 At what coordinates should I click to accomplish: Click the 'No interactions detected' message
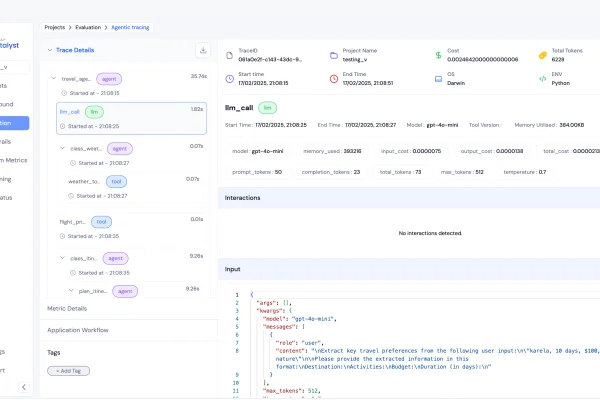tap(430, 233)
